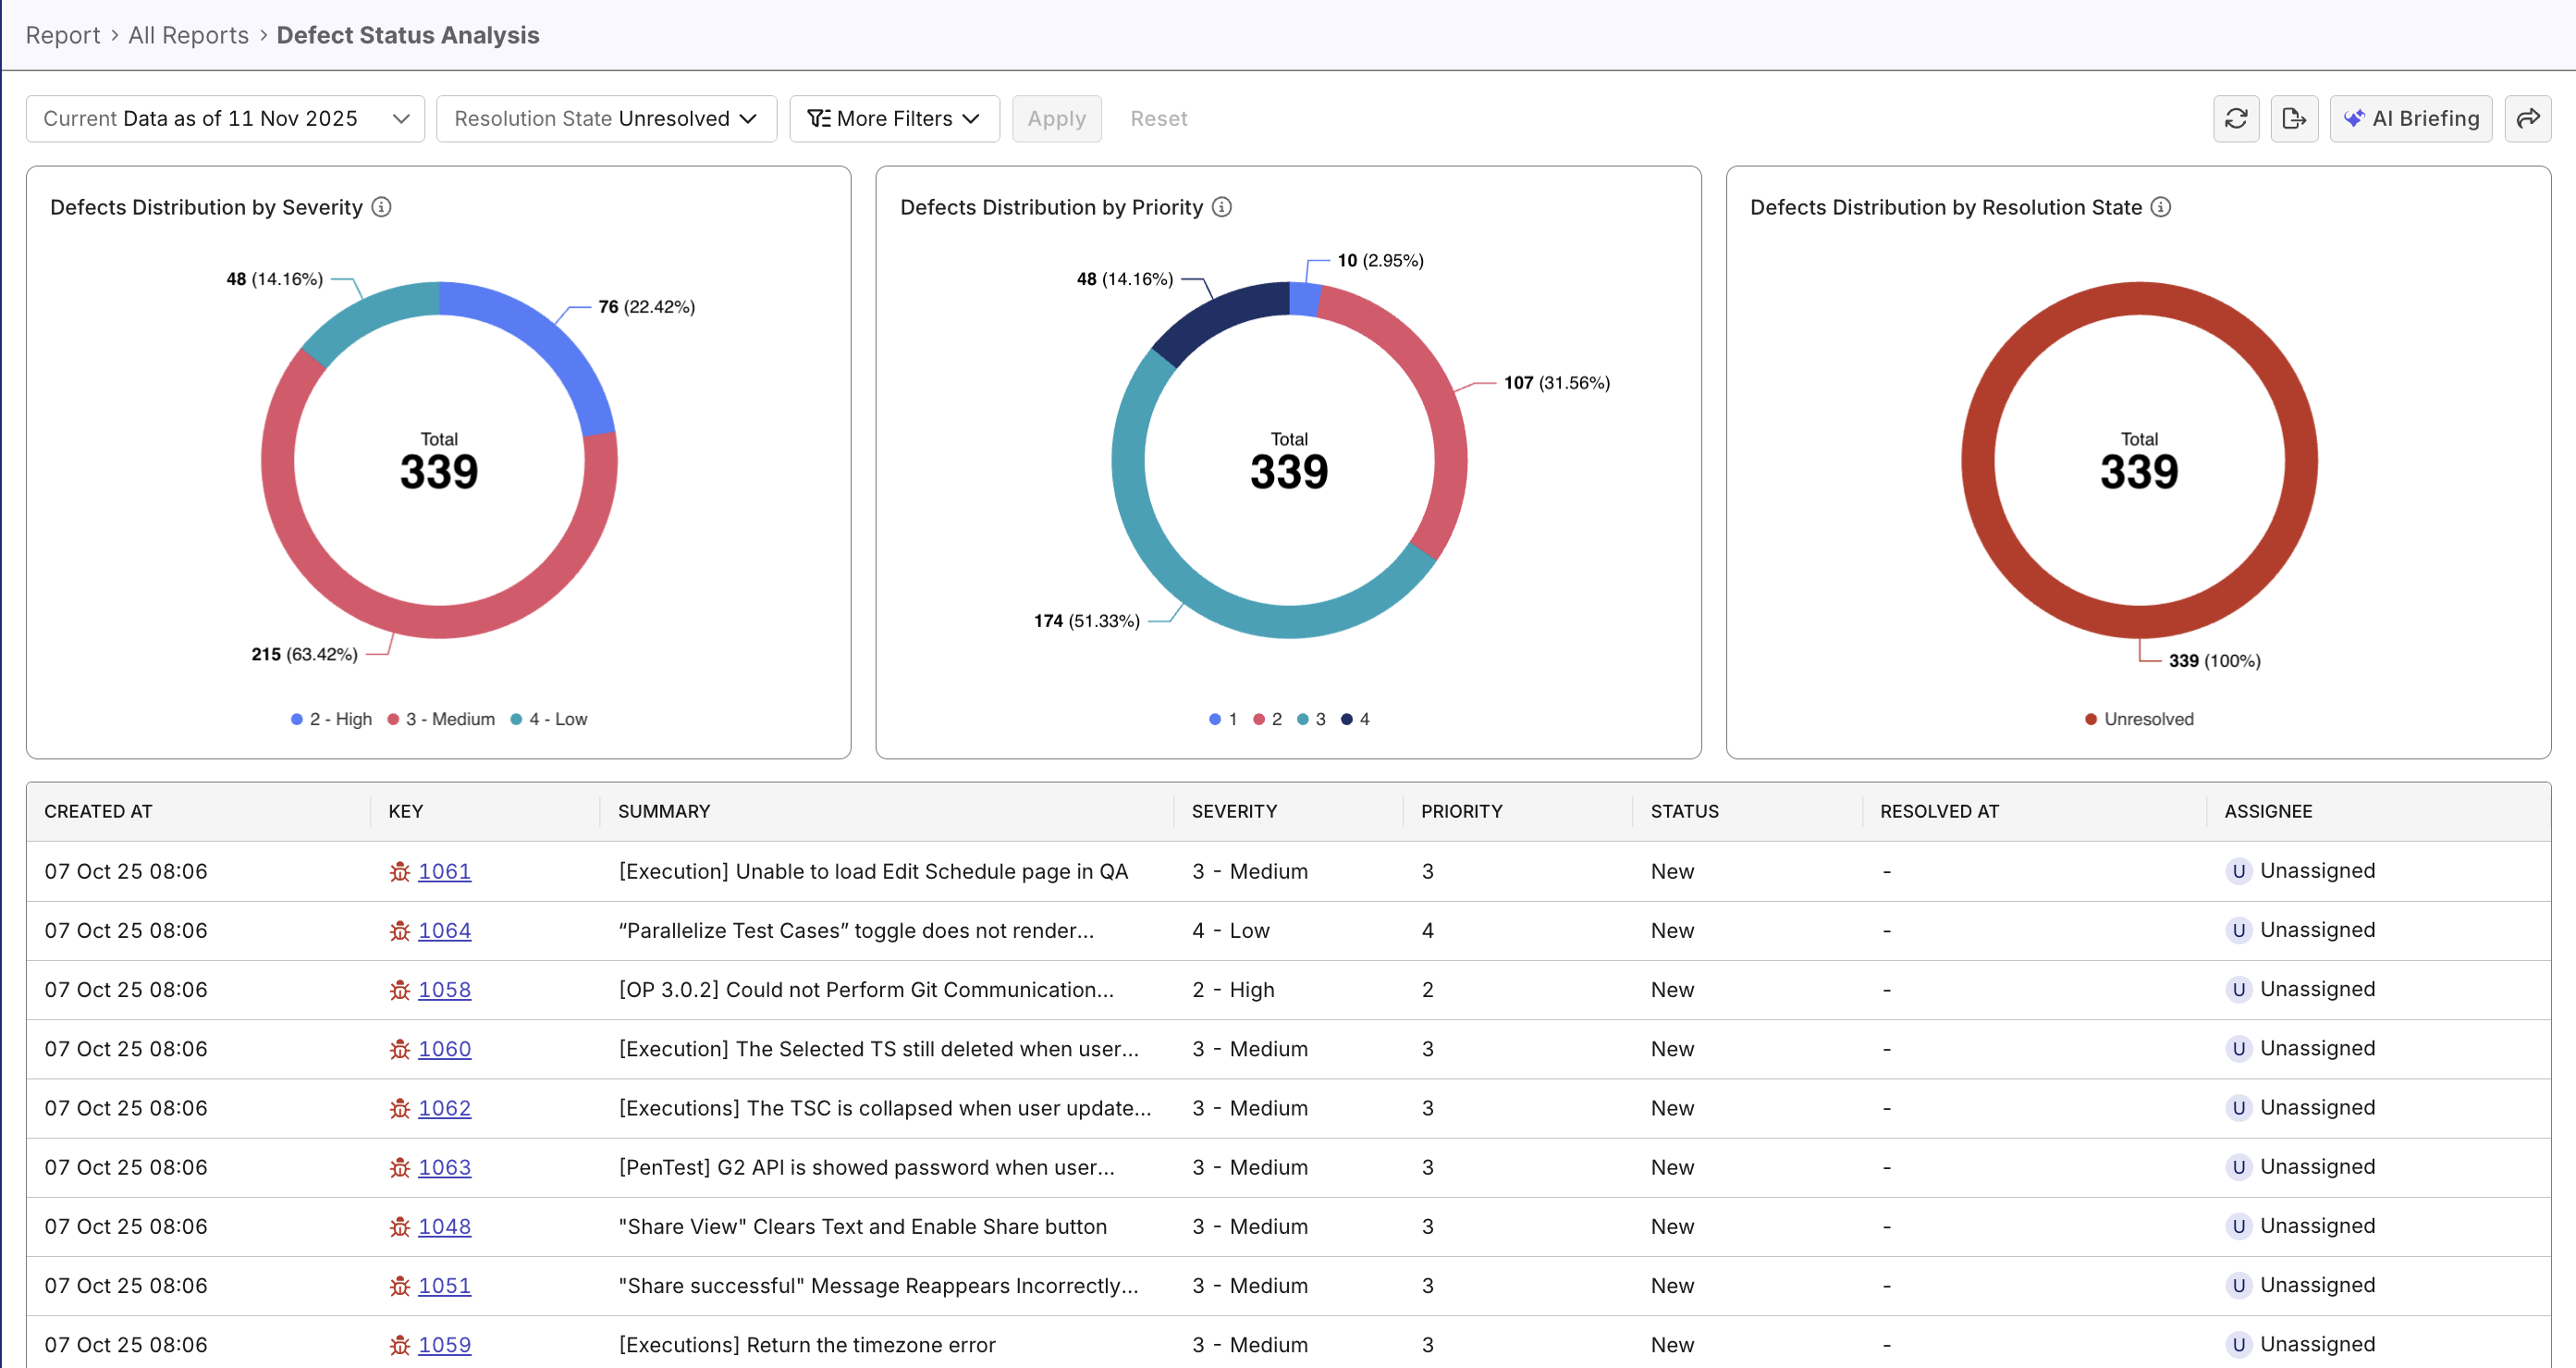Expand the More Filters dropdown

point(893,118)
